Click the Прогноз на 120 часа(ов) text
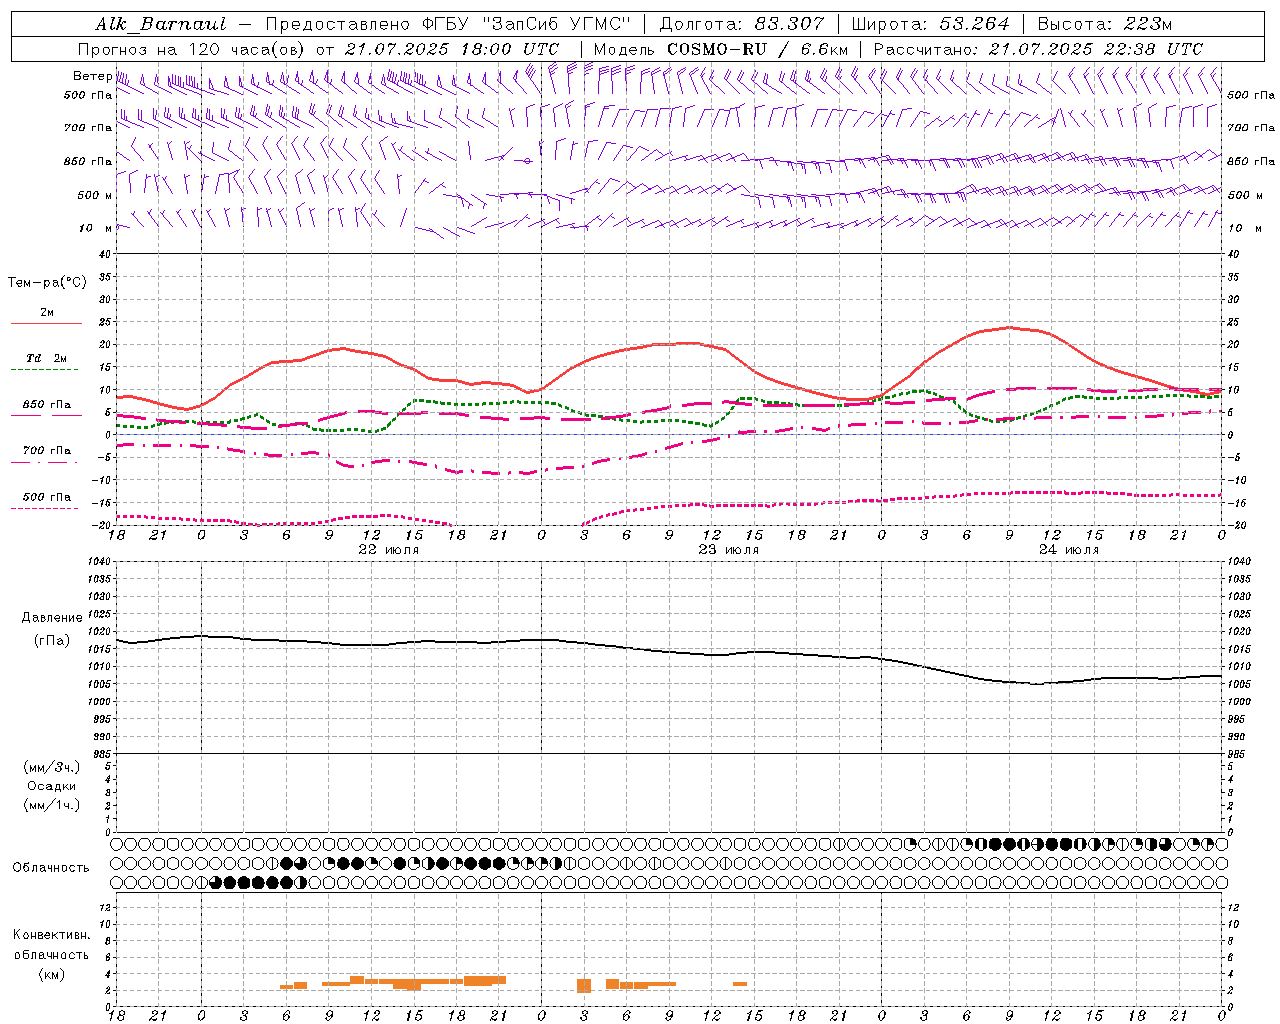The width and height of the screenshot is (1280, 1024). pos(192,49)
